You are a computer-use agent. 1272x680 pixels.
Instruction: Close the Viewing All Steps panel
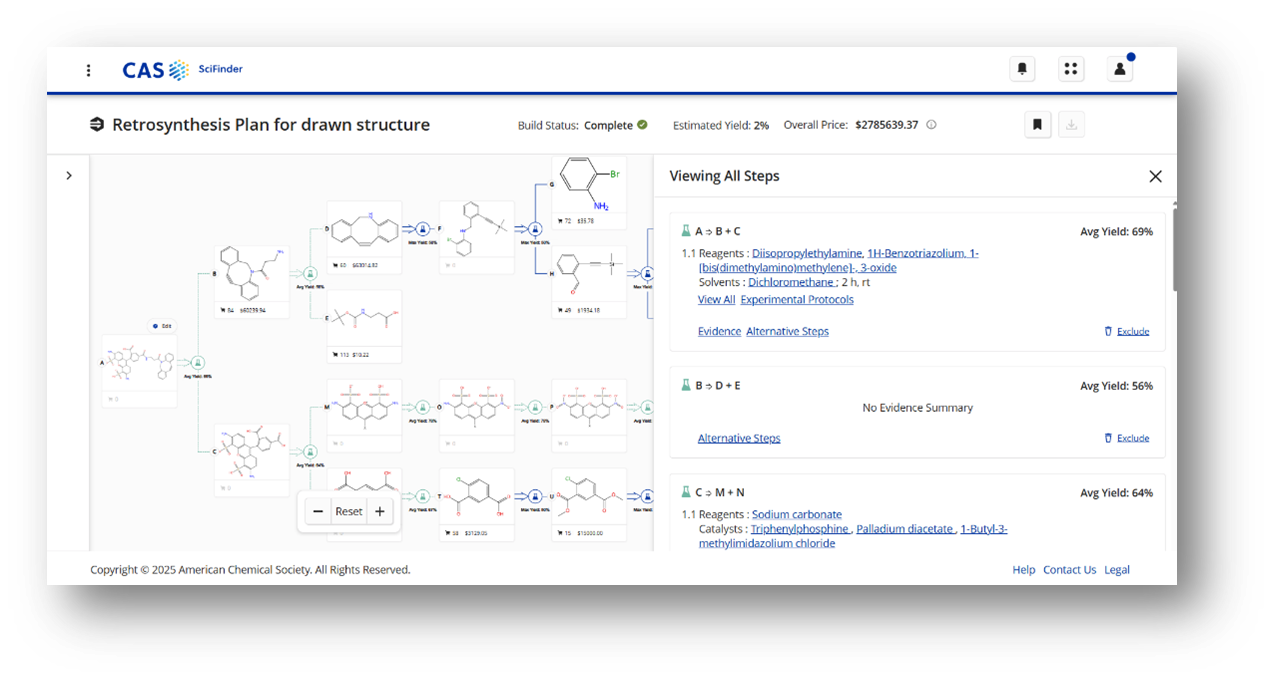tap(1155, 176)
